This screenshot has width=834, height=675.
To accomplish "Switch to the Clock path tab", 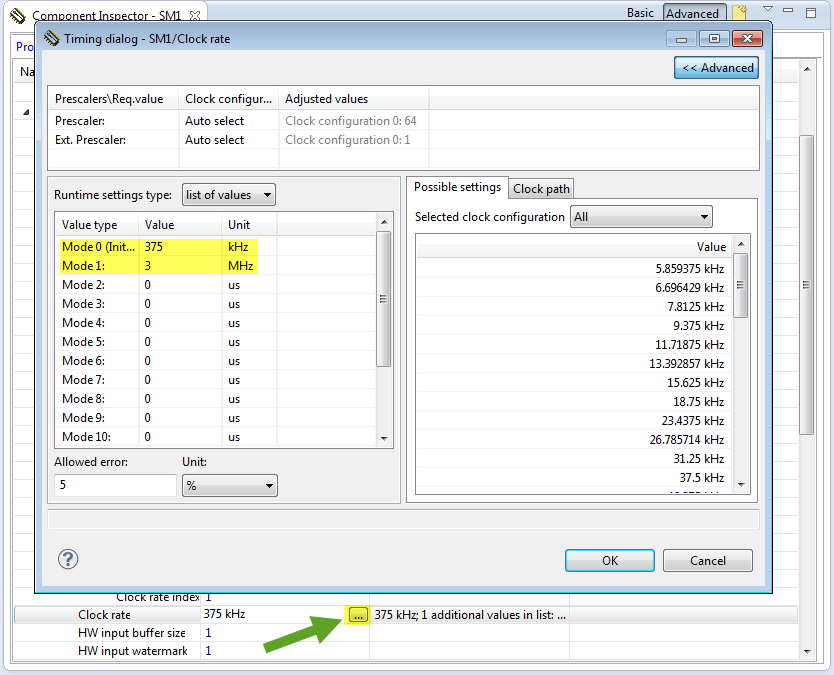I will tap(541, 189).
